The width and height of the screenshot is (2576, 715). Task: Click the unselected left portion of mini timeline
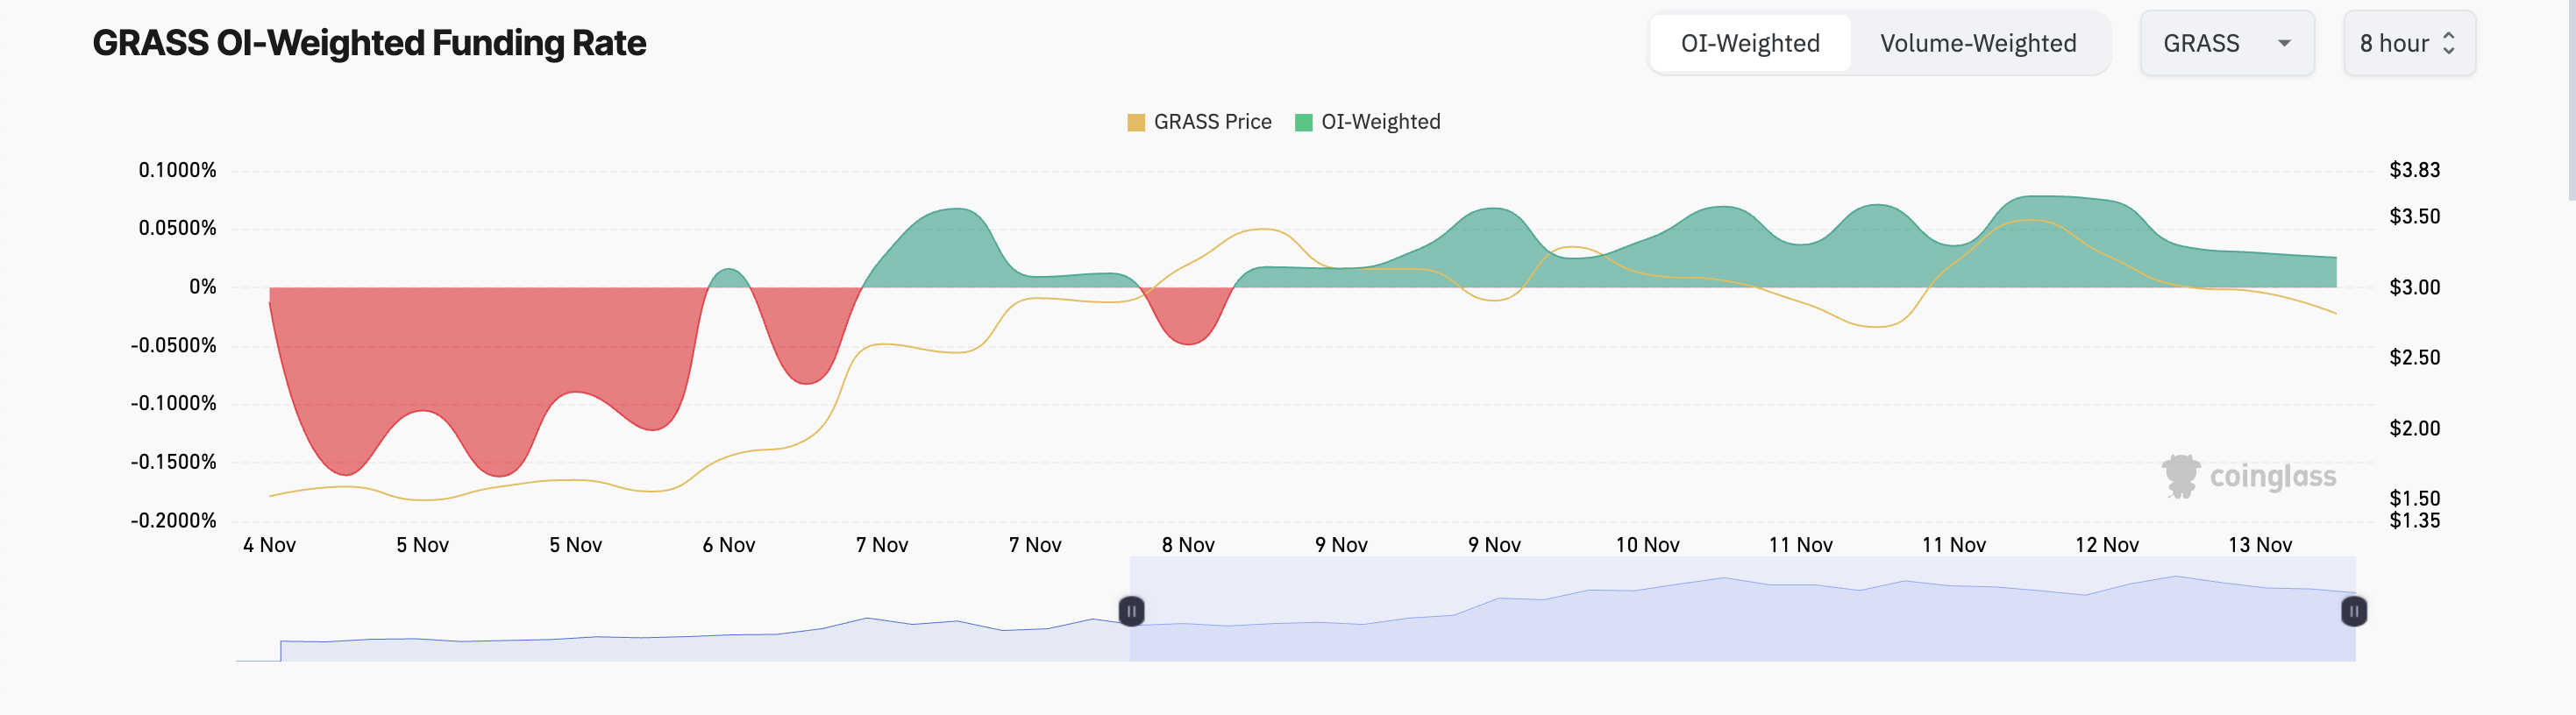[x=683, y=609]
